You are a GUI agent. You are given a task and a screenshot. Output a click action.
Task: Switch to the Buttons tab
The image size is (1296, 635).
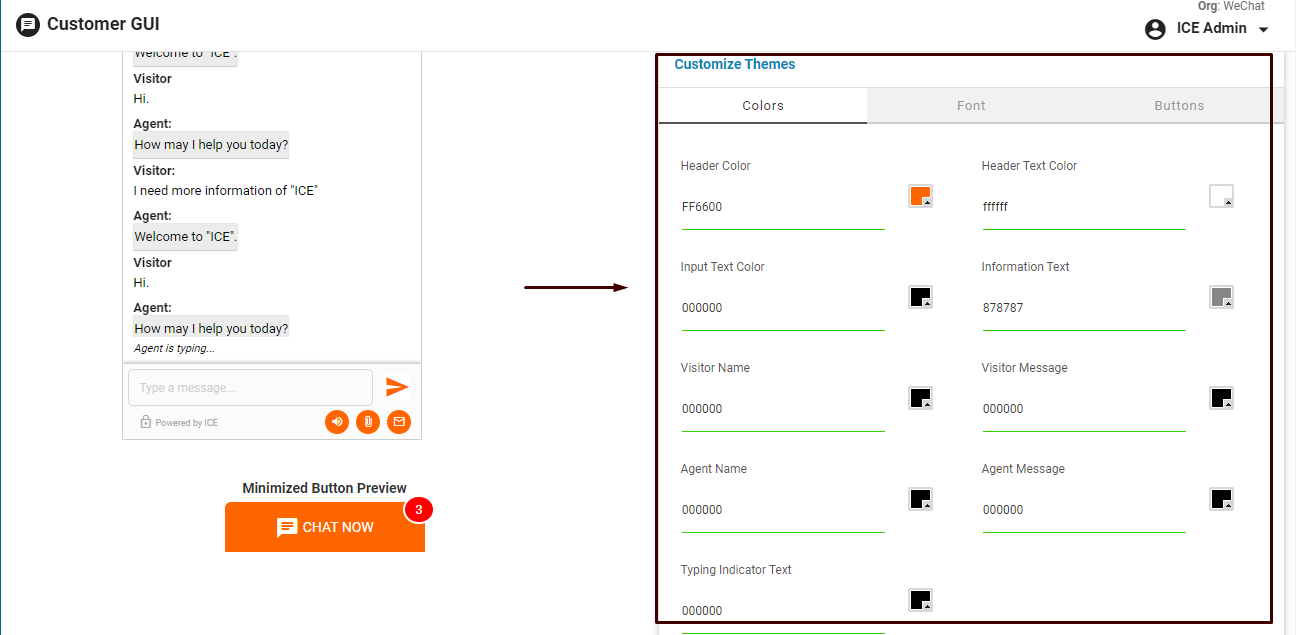coord(1179,106)
